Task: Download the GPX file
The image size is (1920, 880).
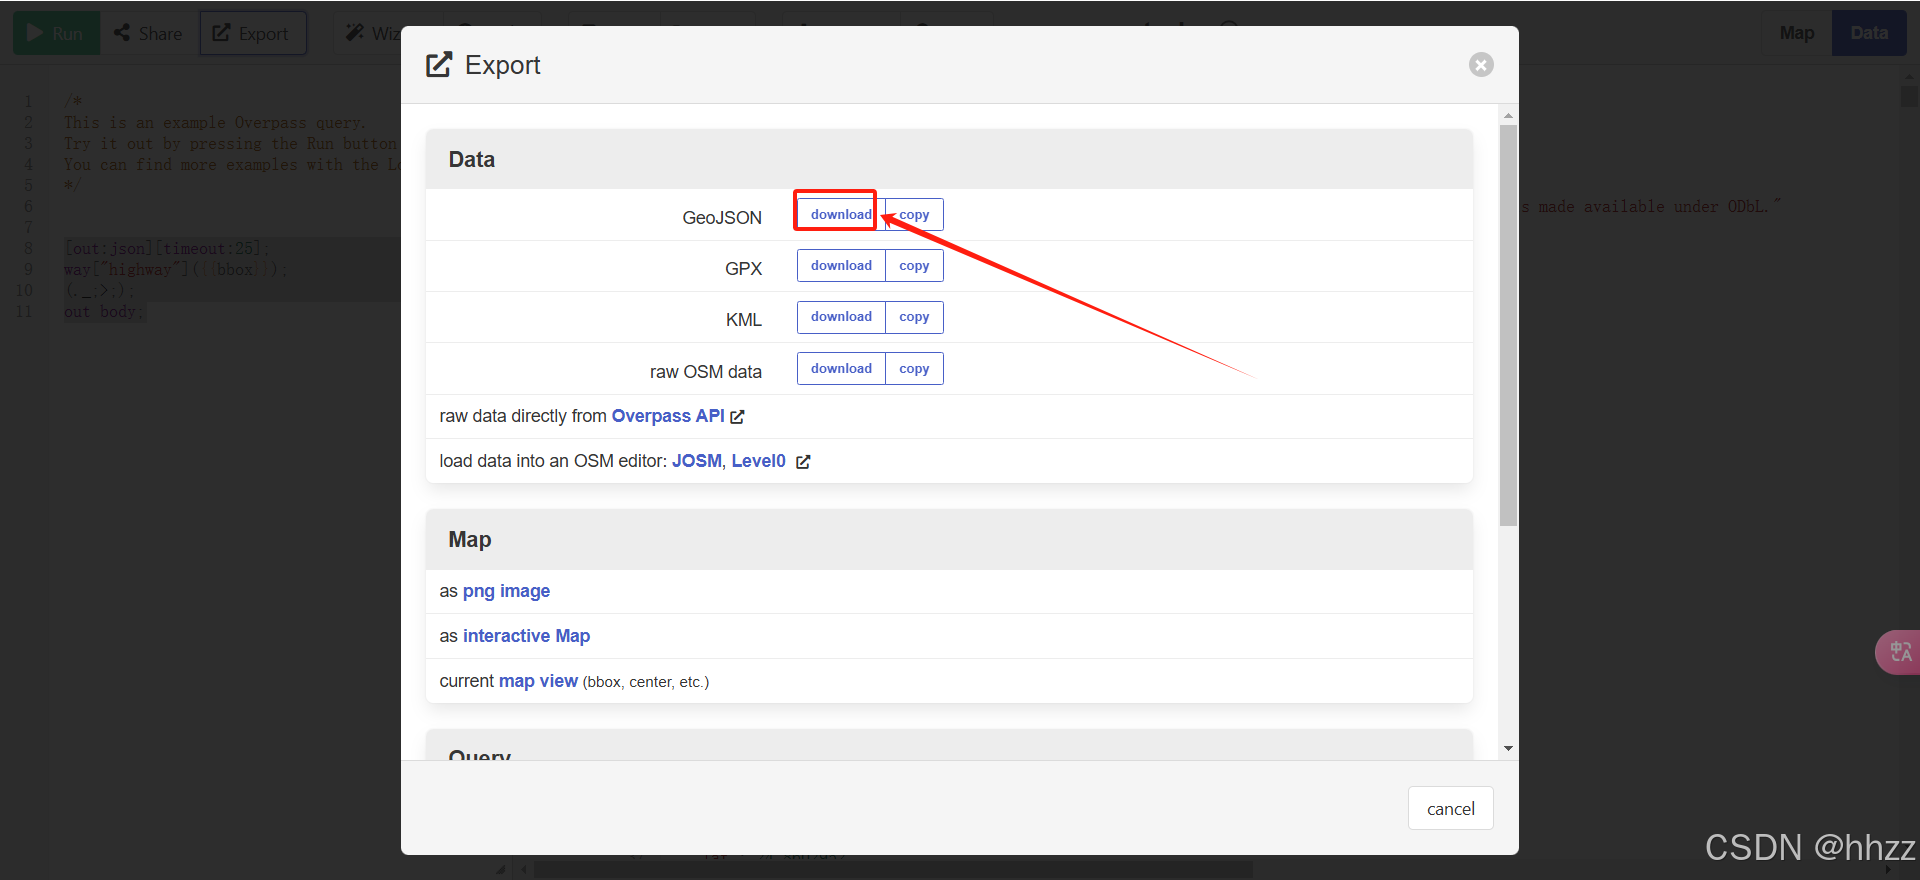Action: tap(841, 266)
